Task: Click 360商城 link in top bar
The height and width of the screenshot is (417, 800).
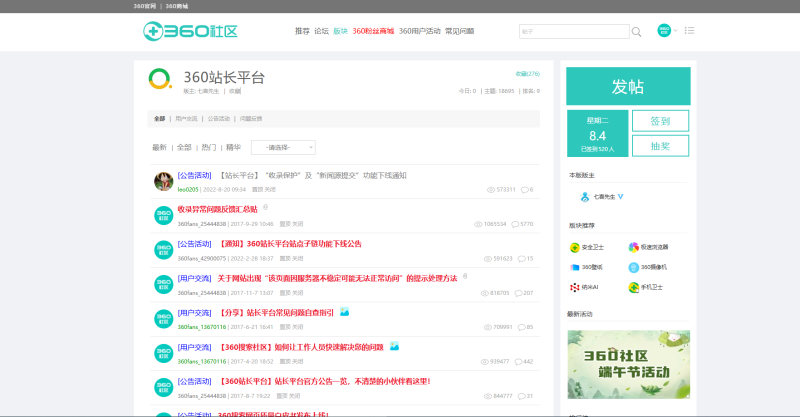Action: coord(177,6)
